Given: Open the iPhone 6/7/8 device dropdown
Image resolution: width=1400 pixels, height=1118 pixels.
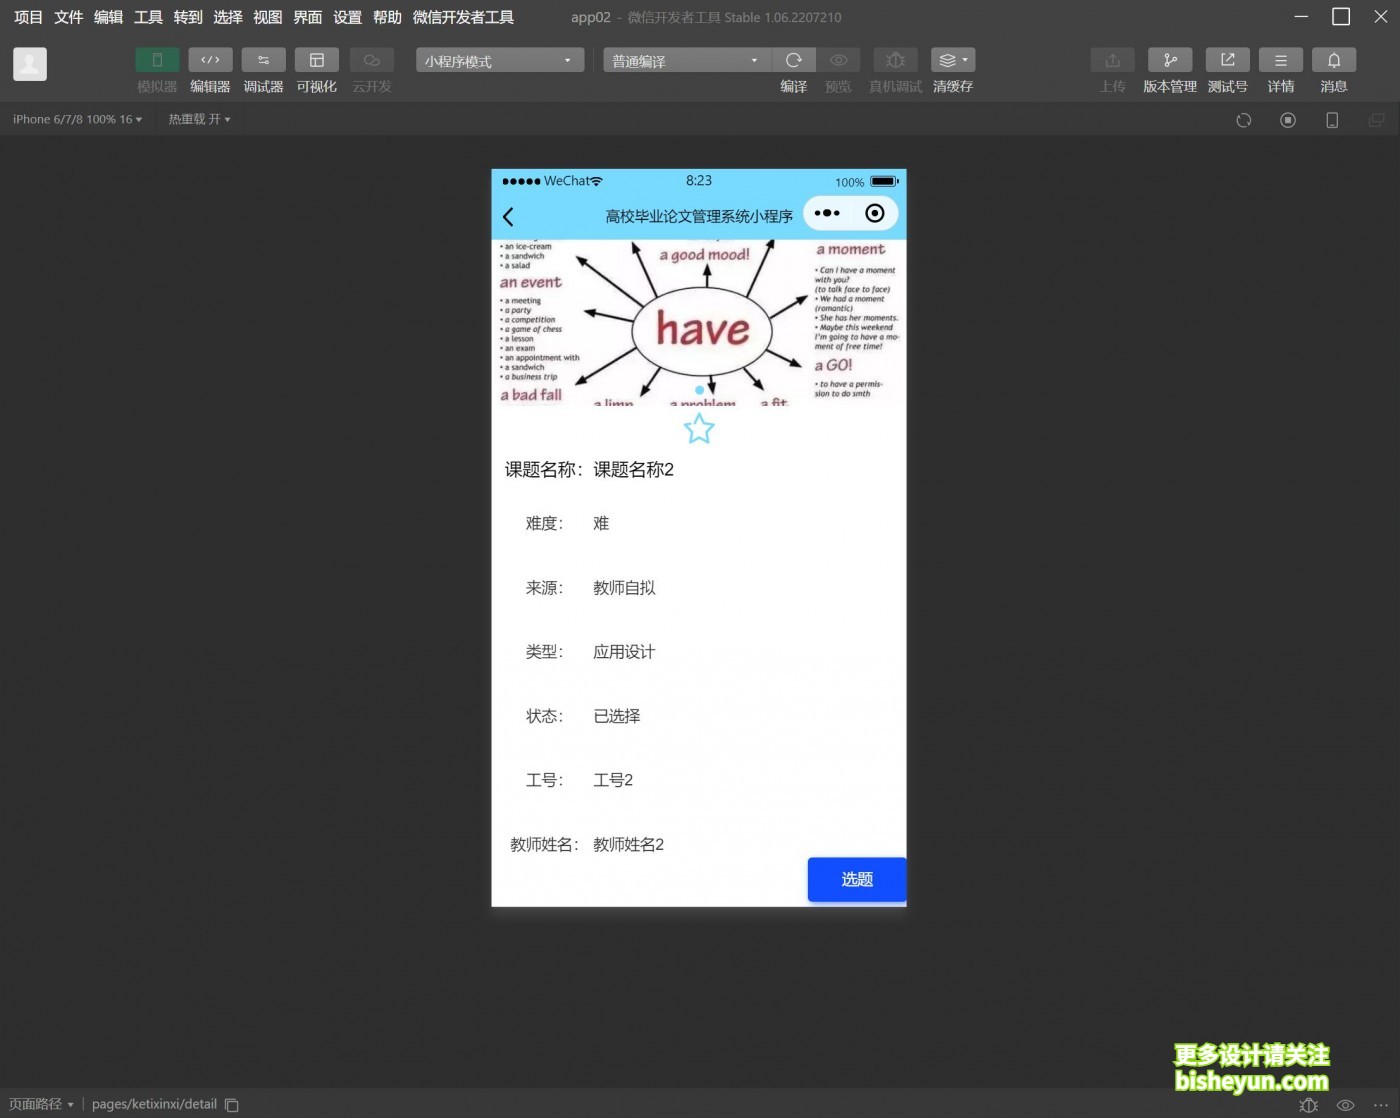Looking at the screenshot, I should click(x=77, y=119).
